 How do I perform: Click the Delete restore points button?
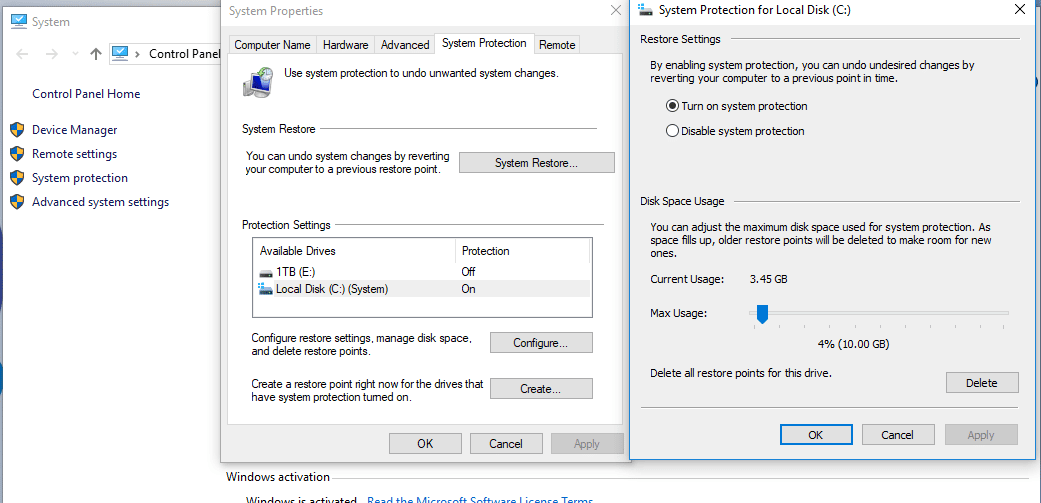click(x=982, y=383)
